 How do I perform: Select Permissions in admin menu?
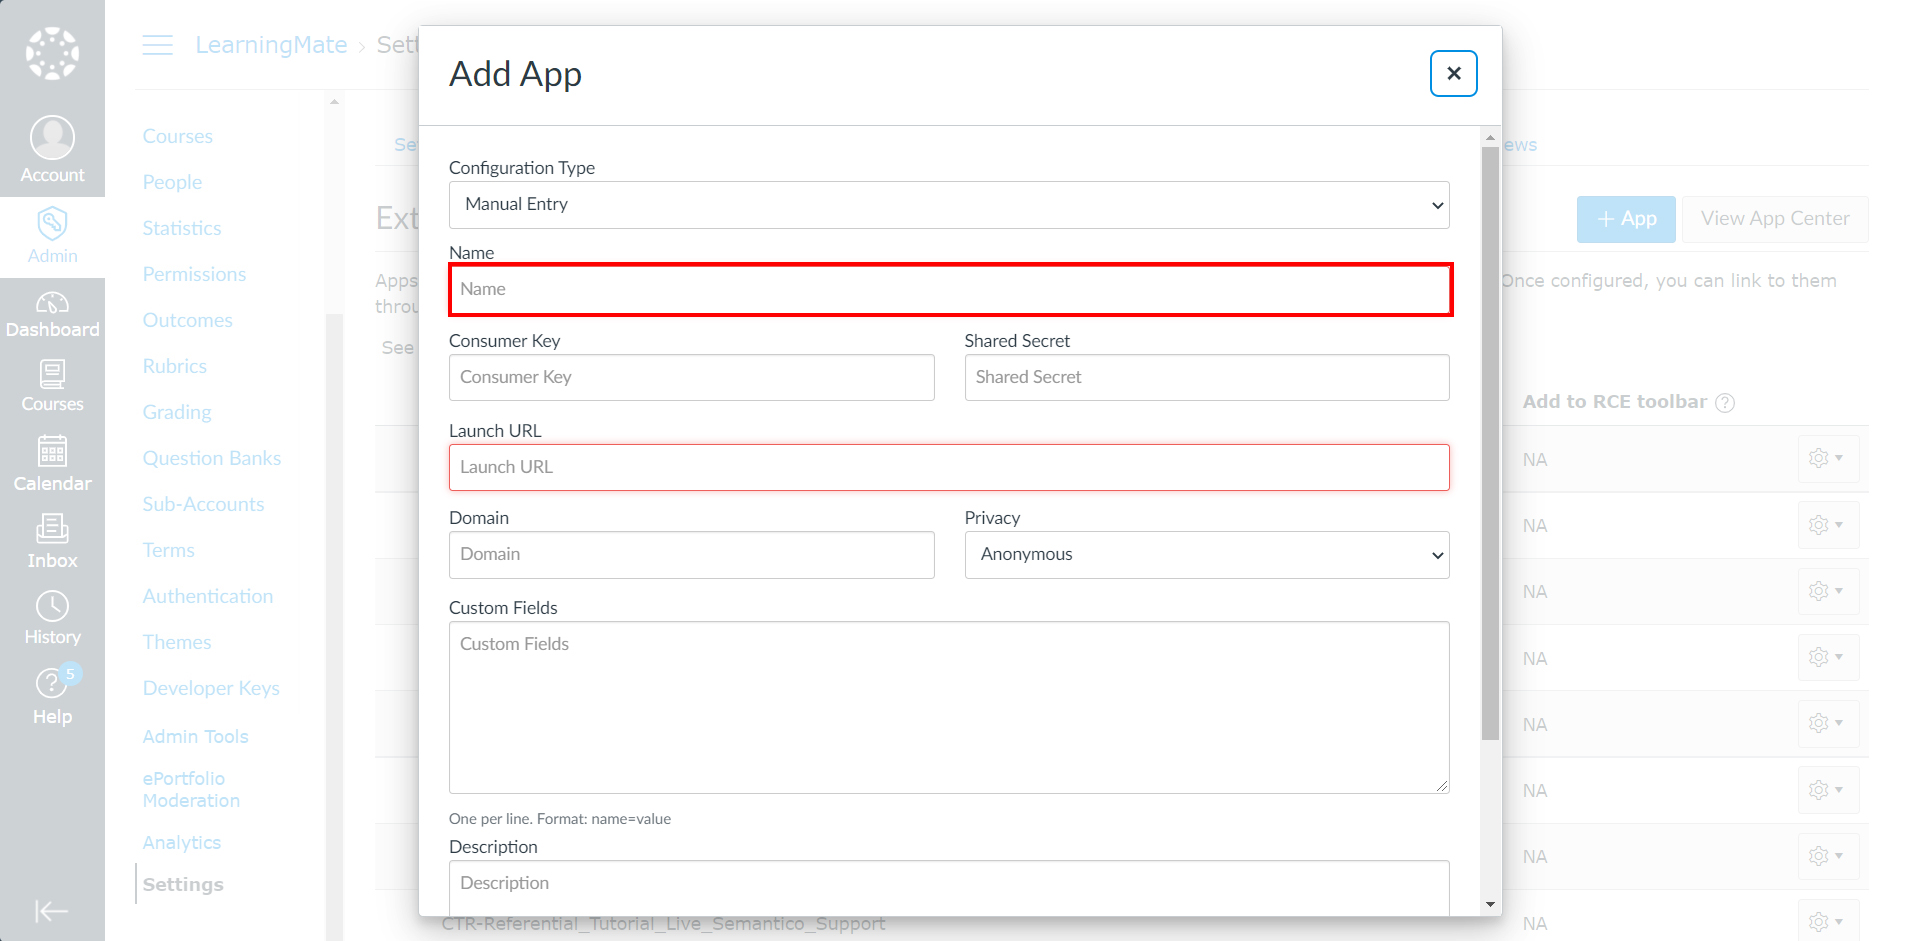[x=194, y=274]
